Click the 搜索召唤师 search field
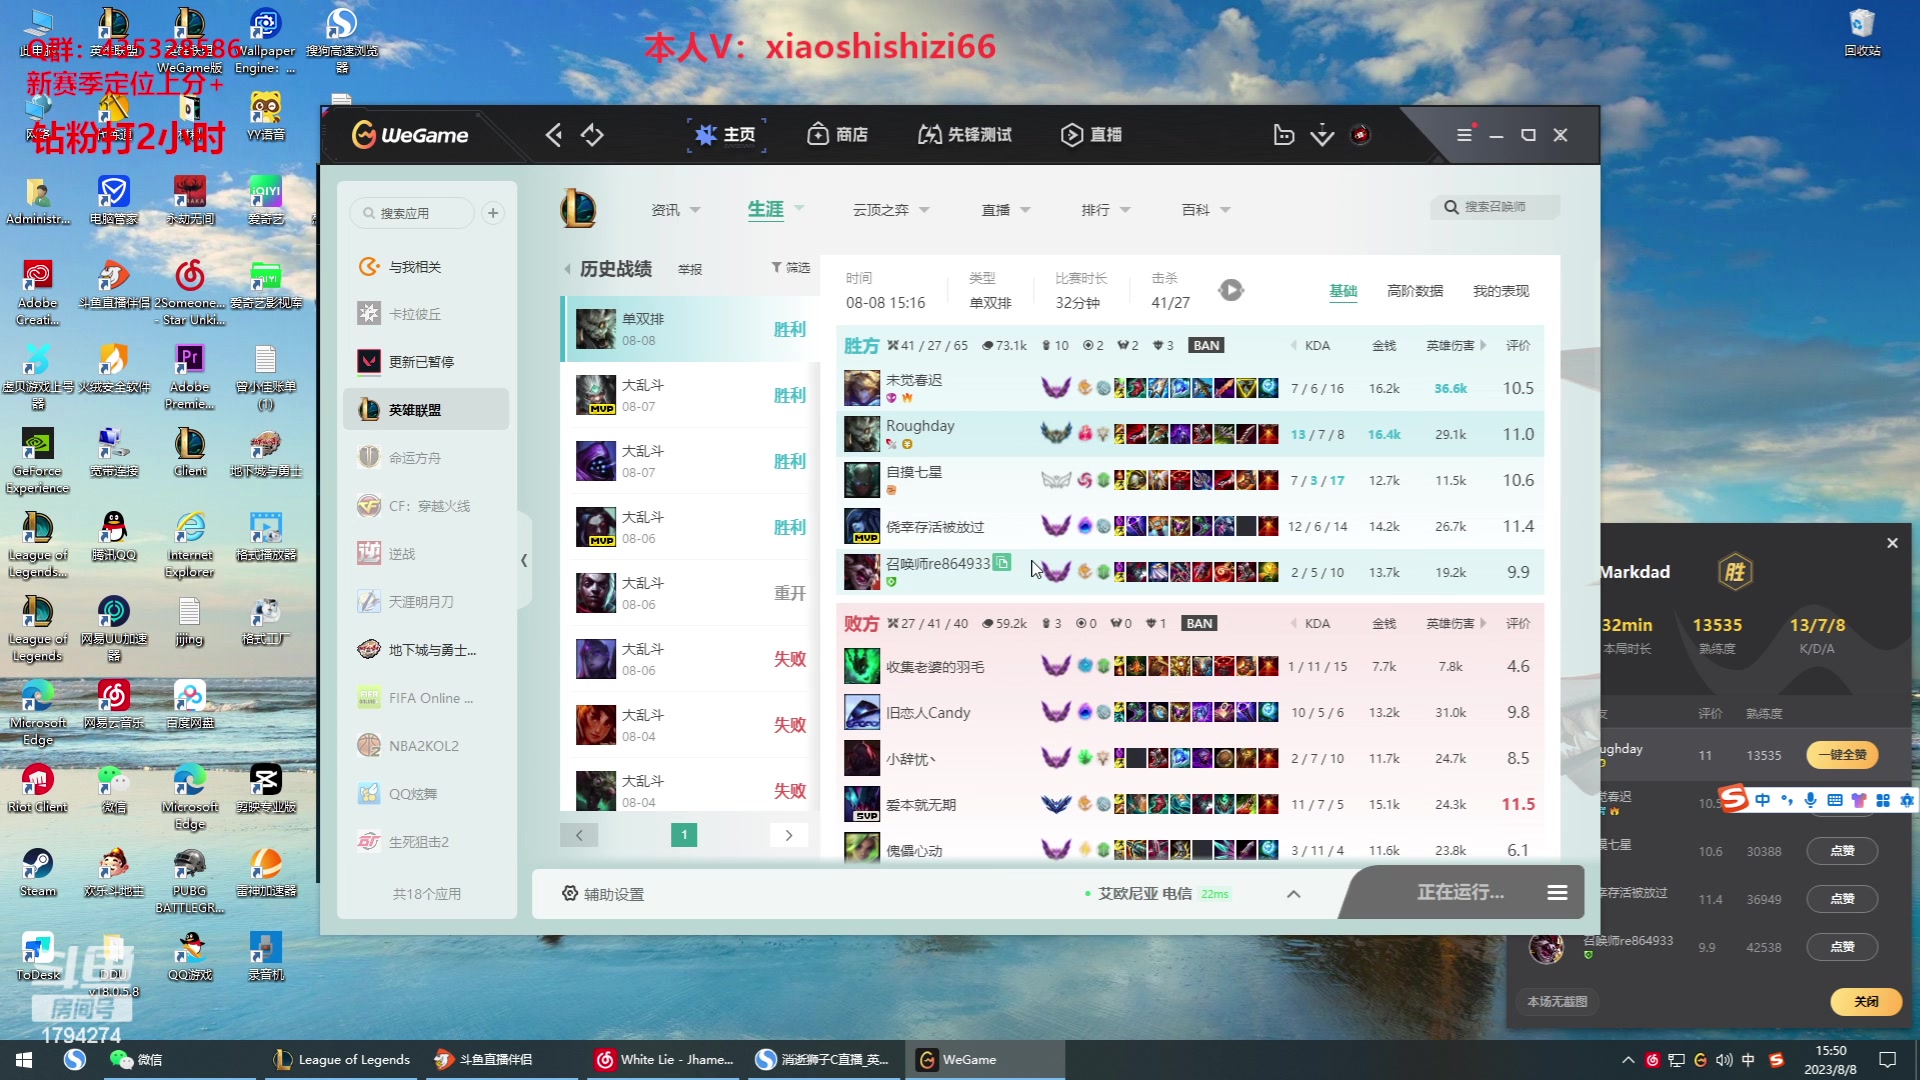This screenshot has height=1080, width=1920. coord(1495,207)
